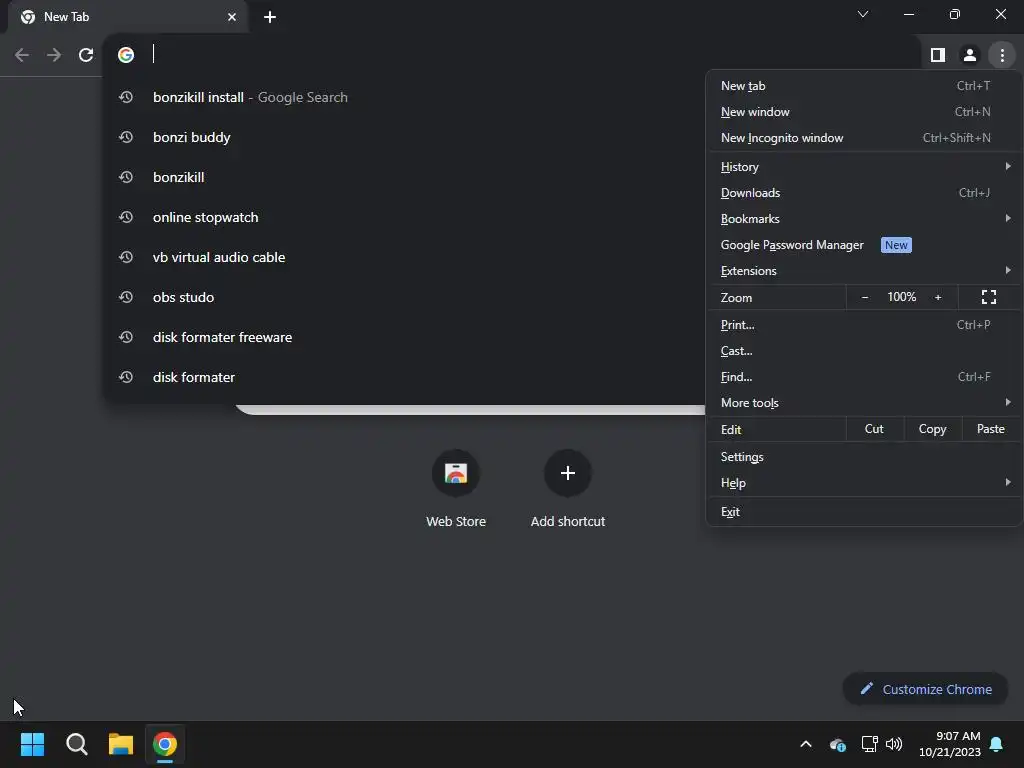1024x768 pixels.
Task: Select the disk formater freeware suggestion
Action: [x=405, y=337]
